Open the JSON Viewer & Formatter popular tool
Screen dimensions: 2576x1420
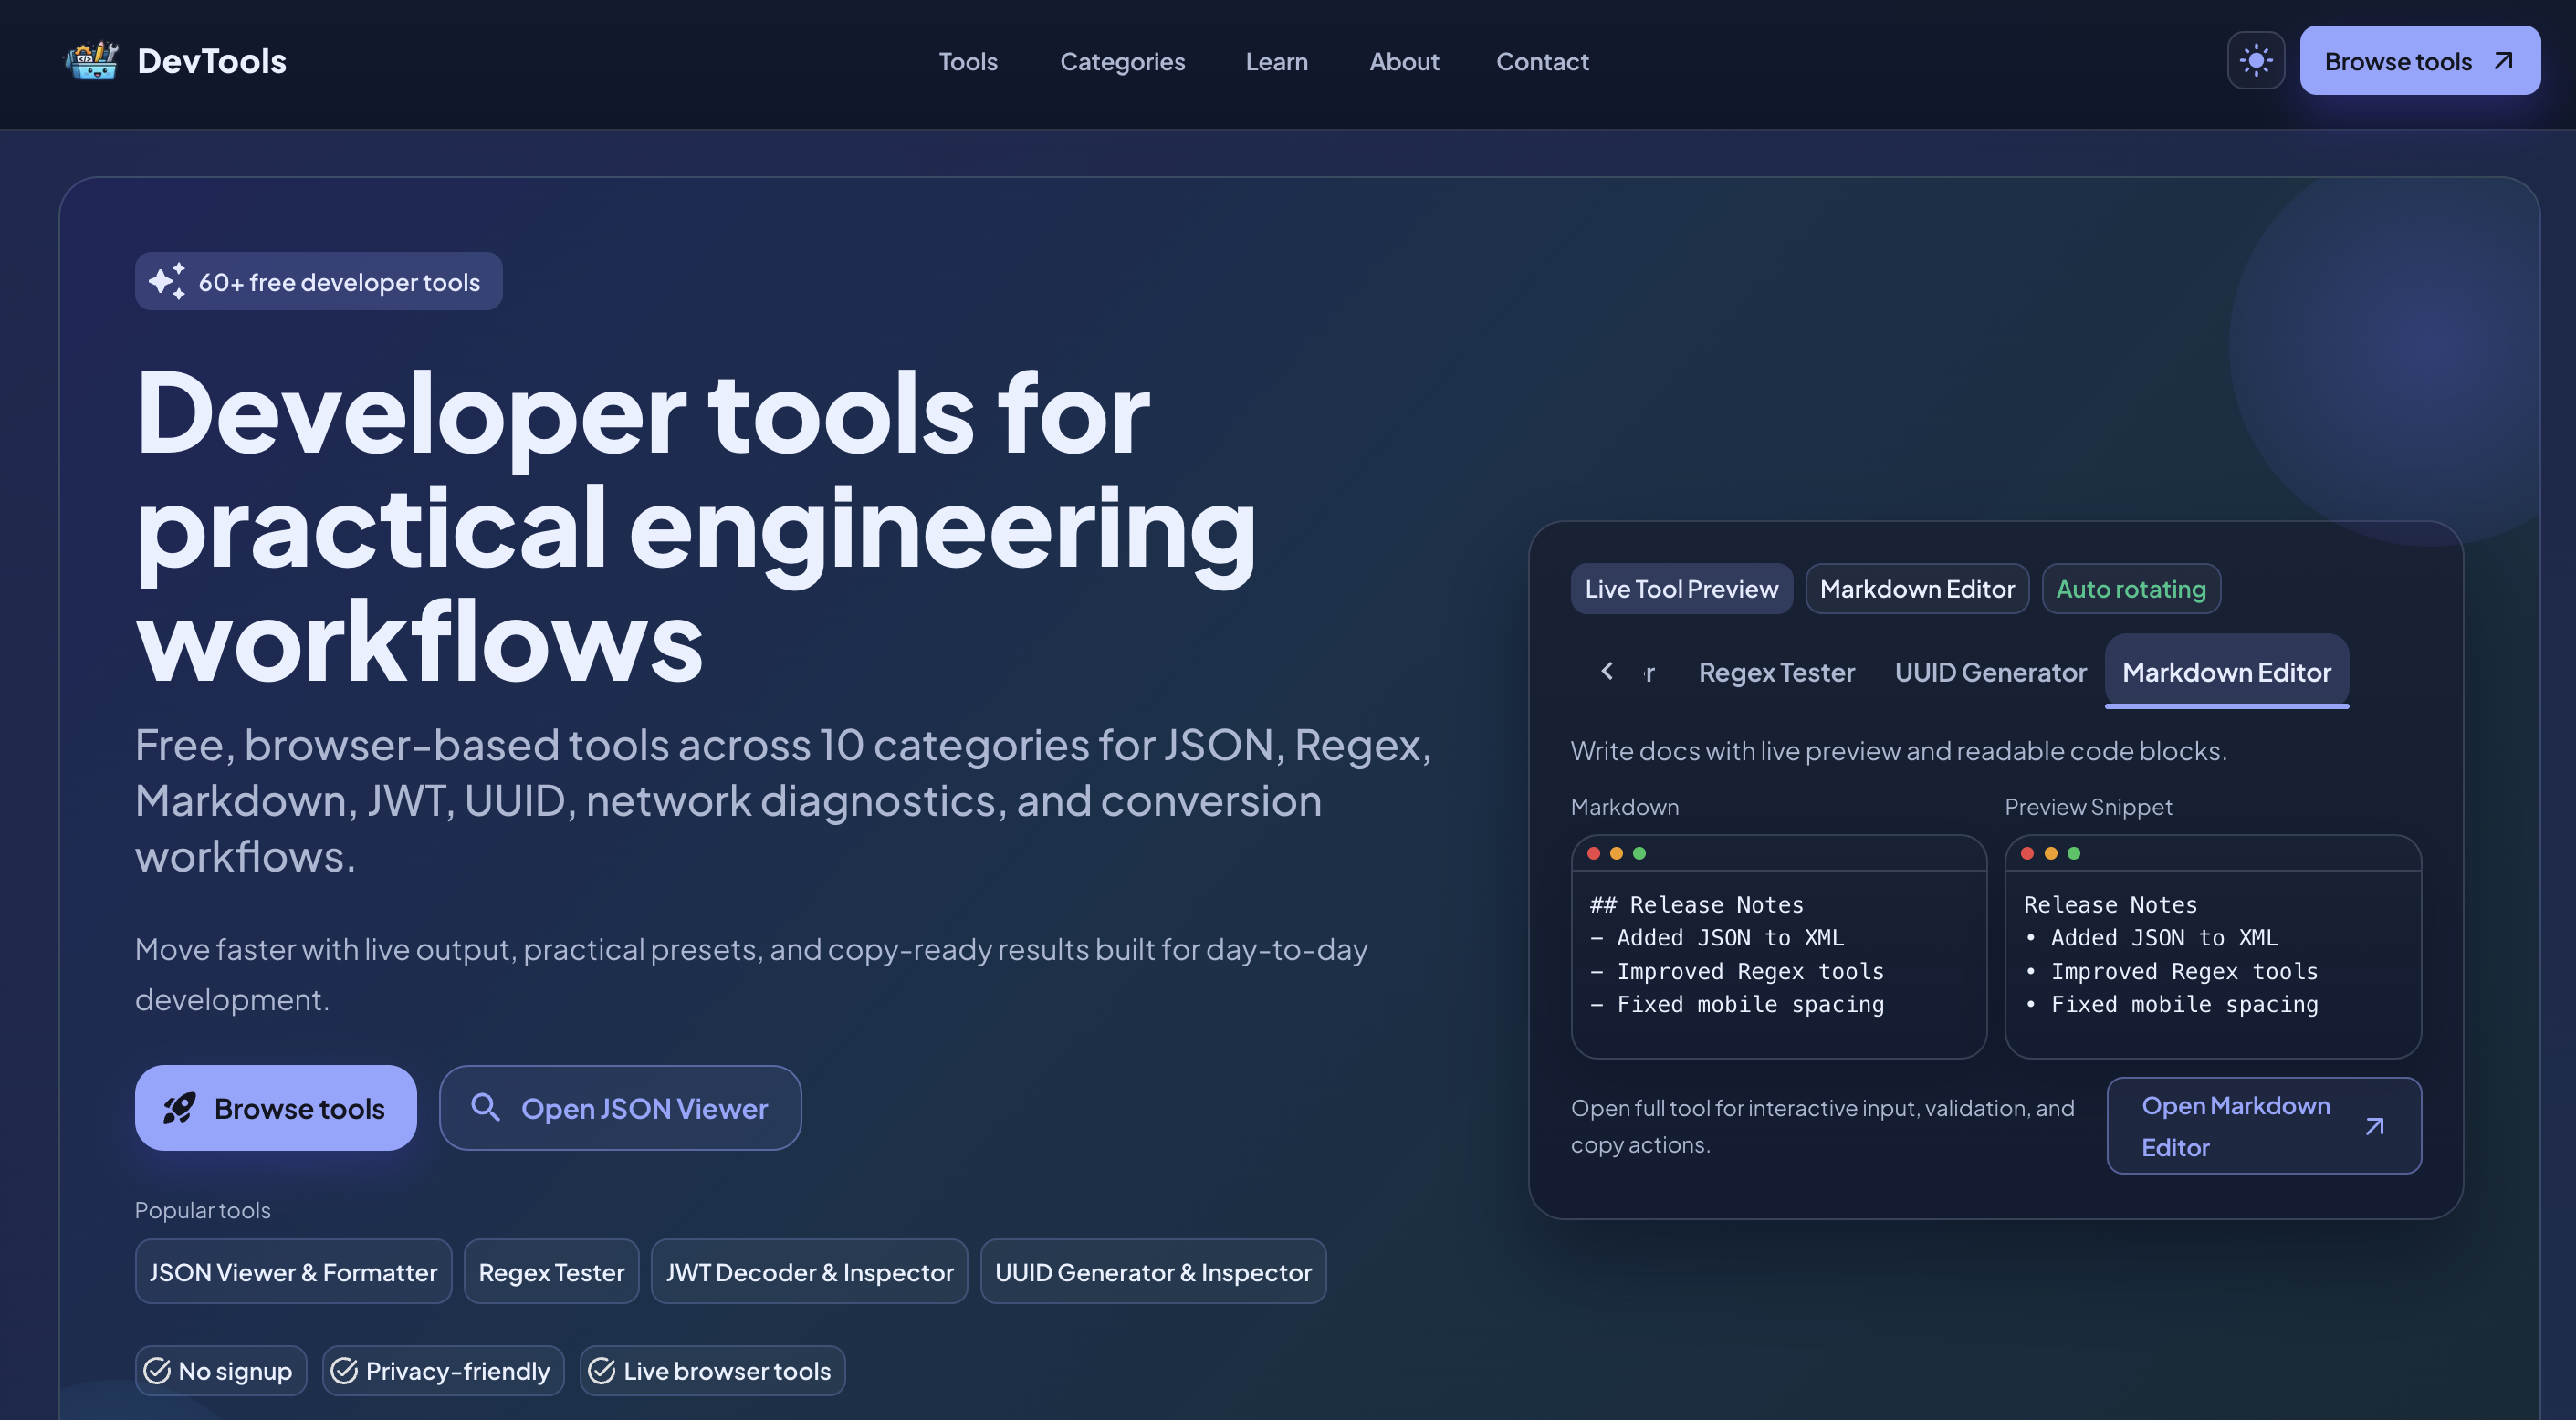coord(293,1272)
